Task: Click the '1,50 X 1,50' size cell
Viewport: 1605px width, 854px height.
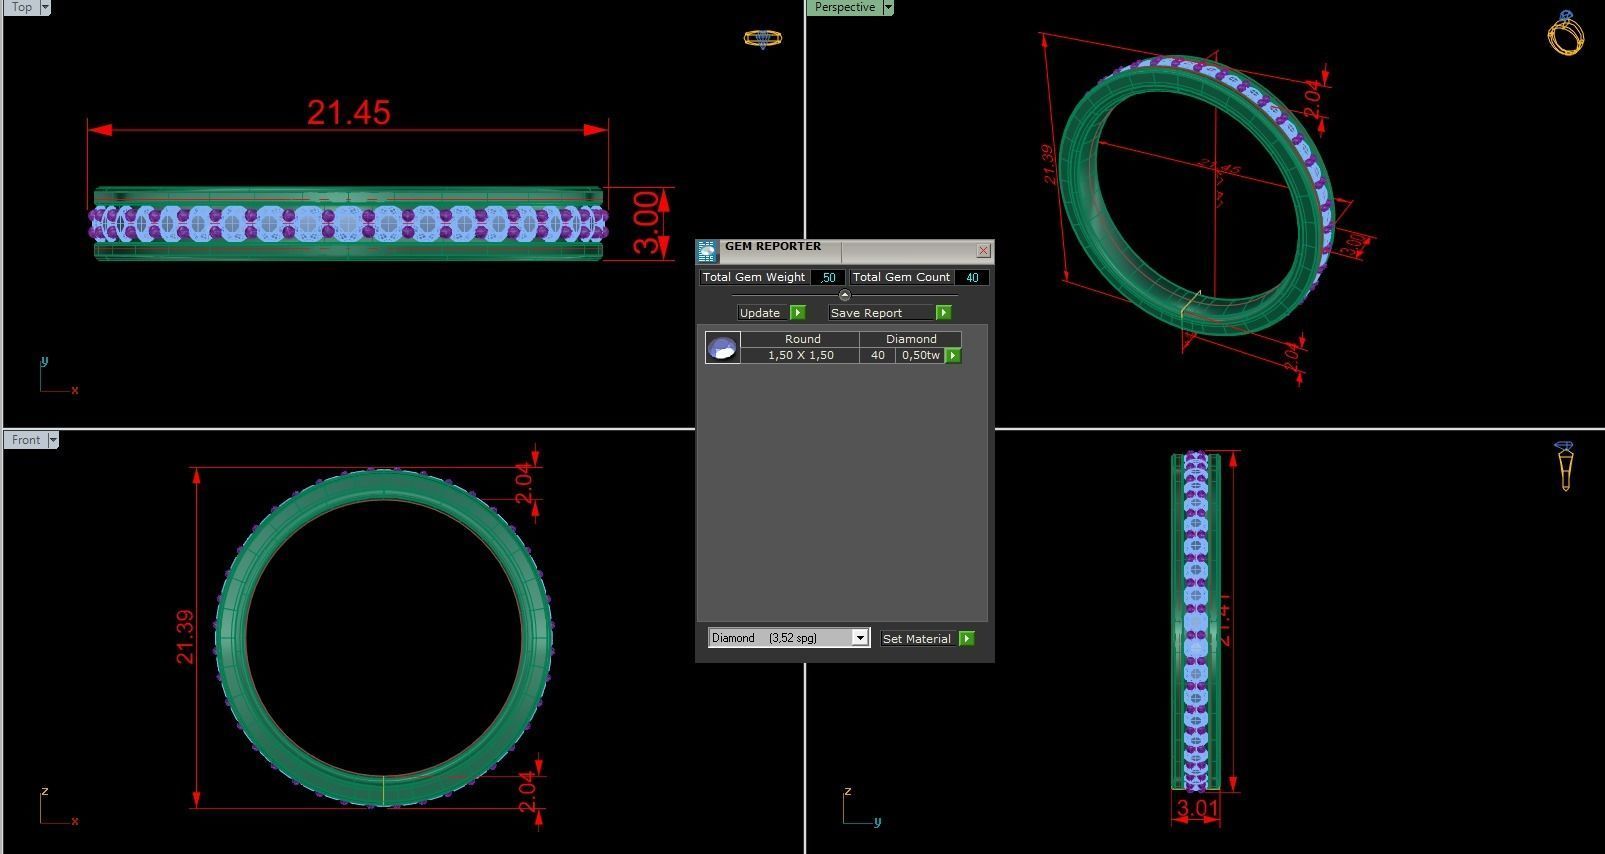Action: click(800, 355)
